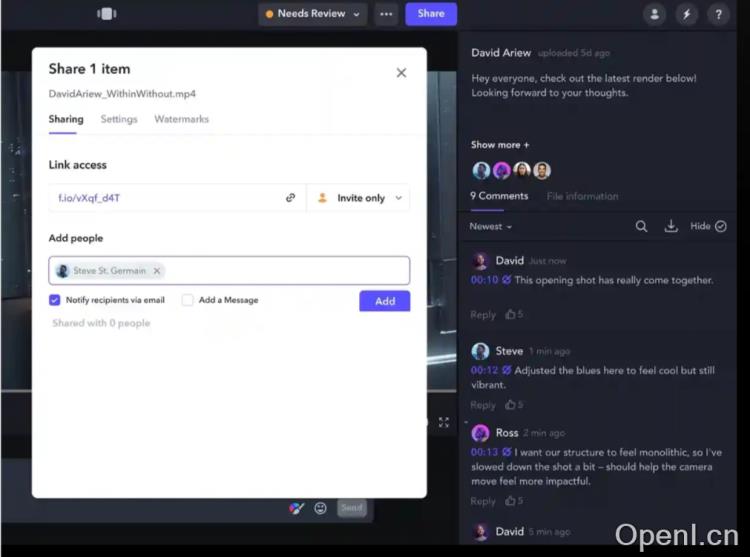The width and height of the screenshot is (750, 557).
Task: Toggle Hide completed comments
Action: (708, 226)
